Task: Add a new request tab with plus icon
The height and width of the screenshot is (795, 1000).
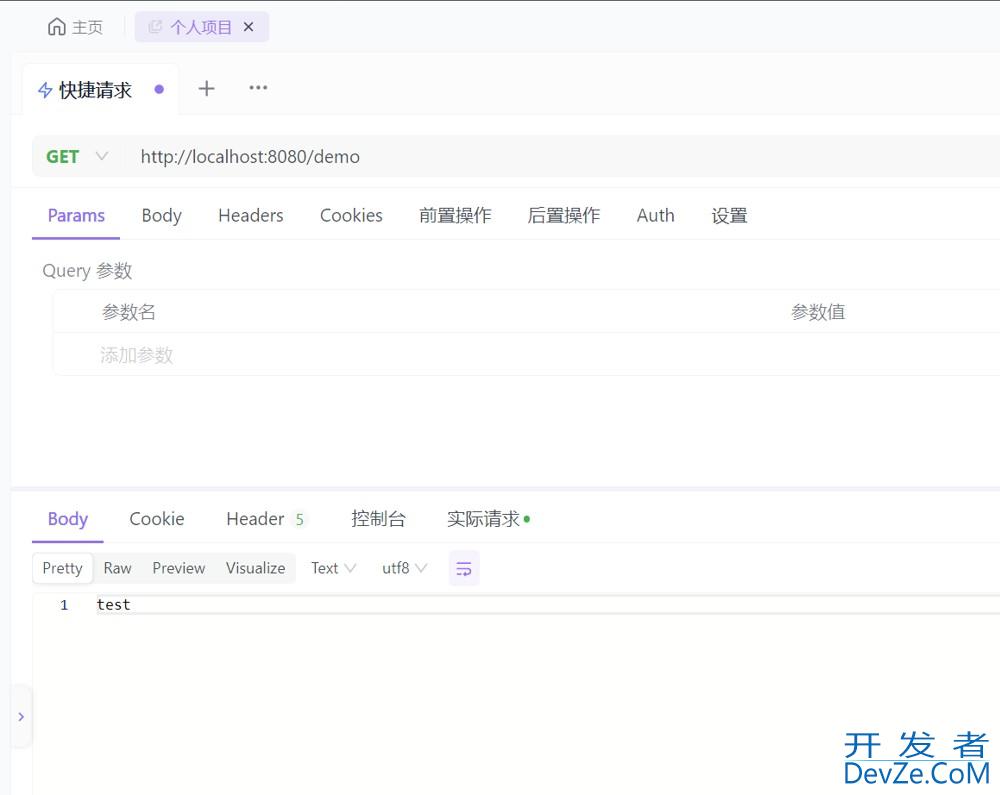Action: click(206, 88)
